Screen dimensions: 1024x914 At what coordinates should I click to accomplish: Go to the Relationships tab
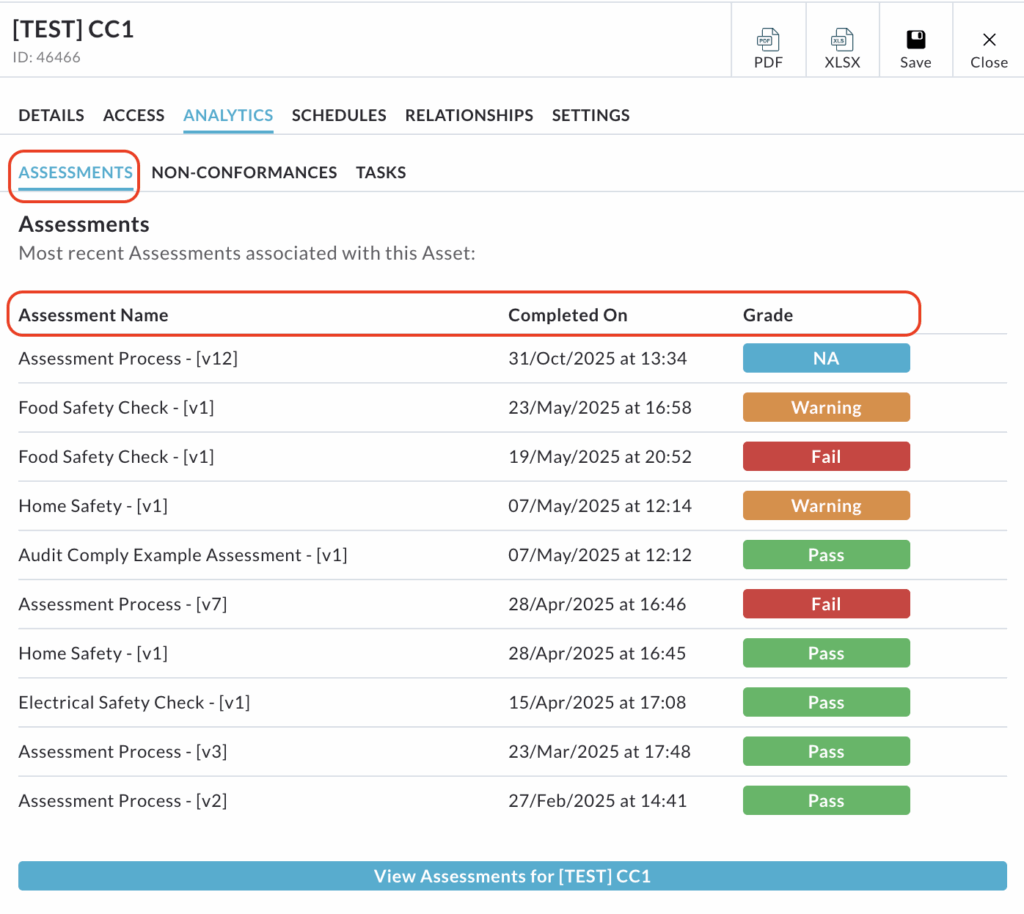(469, 115)
